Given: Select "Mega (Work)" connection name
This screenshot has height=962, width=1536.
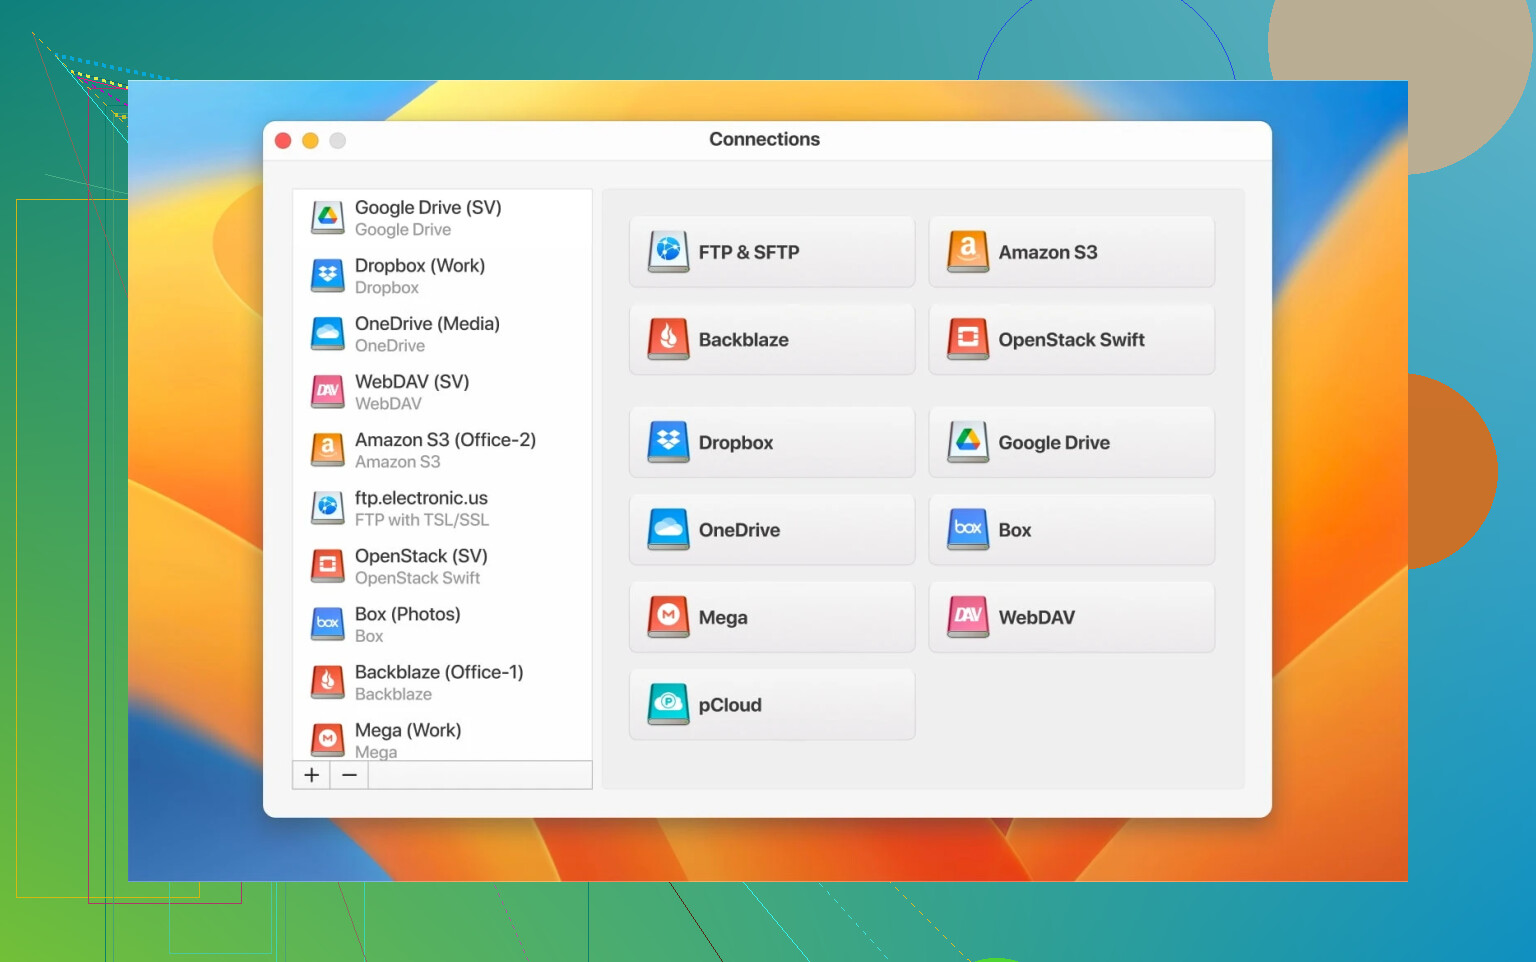Looking at the screenshot, I should (408, 730).
